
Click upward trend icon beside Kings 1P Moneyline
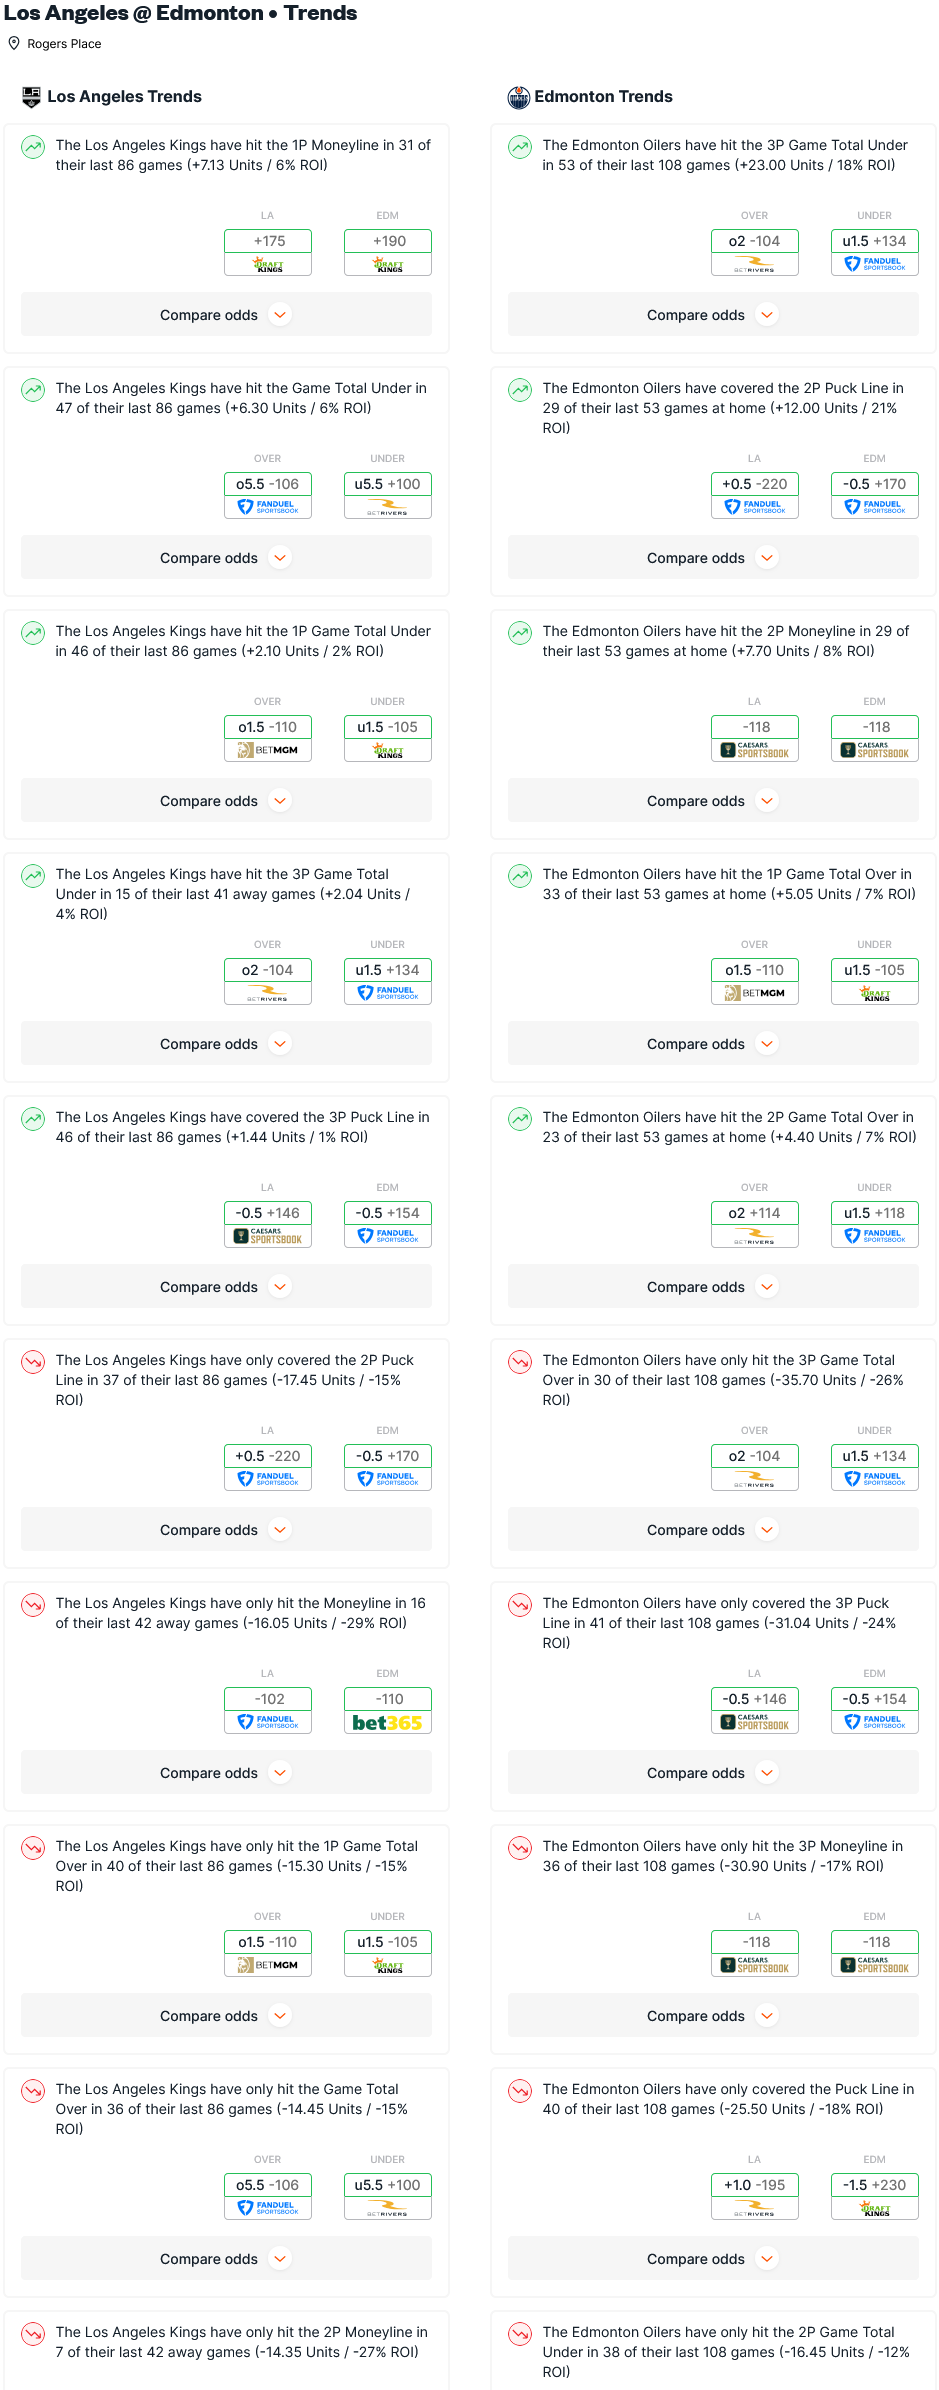click(x=33, y=147)
